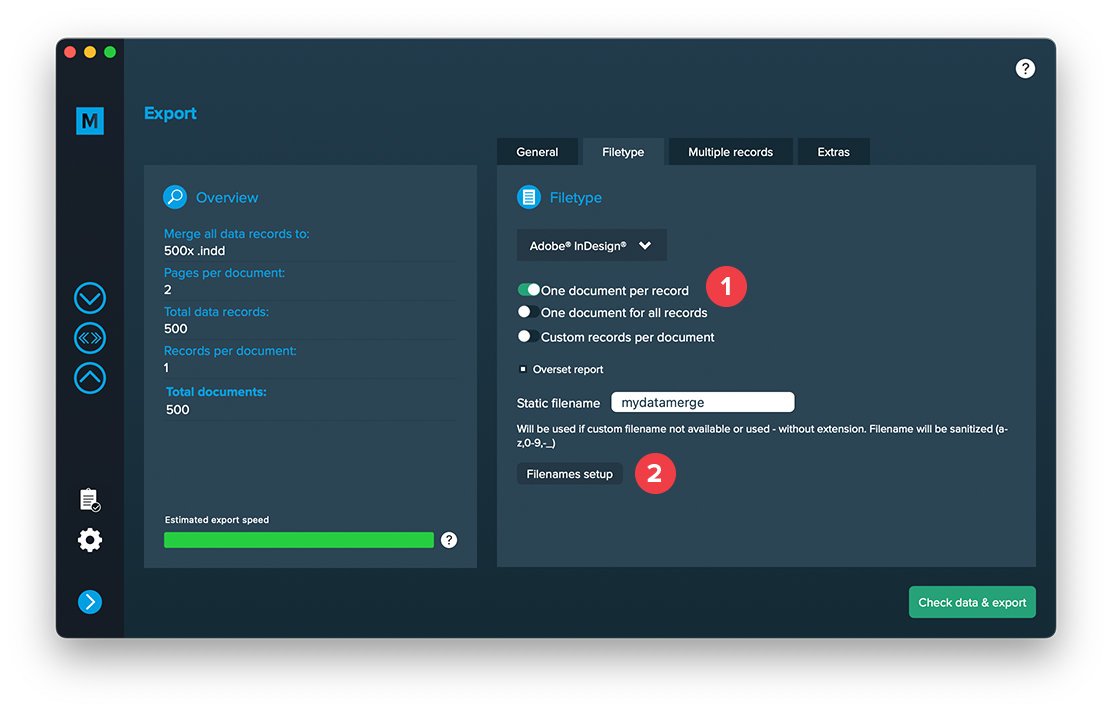Click the Static filename input field
Image resolution: width=1112 pixels, height=712 pixels.
(x=702, y=403)
